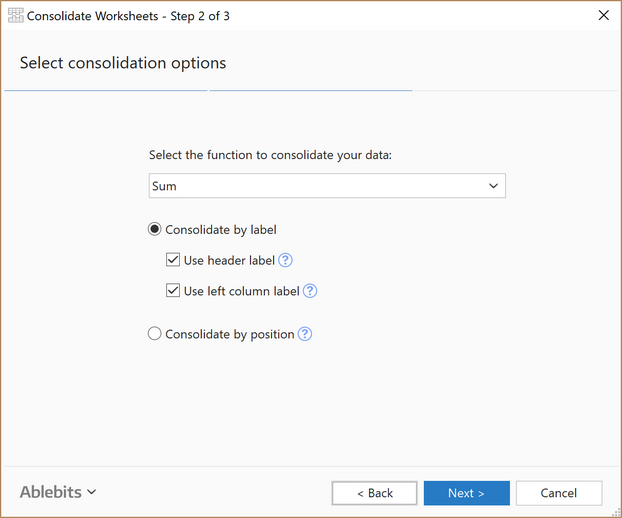Open help for Use left column label

point(310,291)
